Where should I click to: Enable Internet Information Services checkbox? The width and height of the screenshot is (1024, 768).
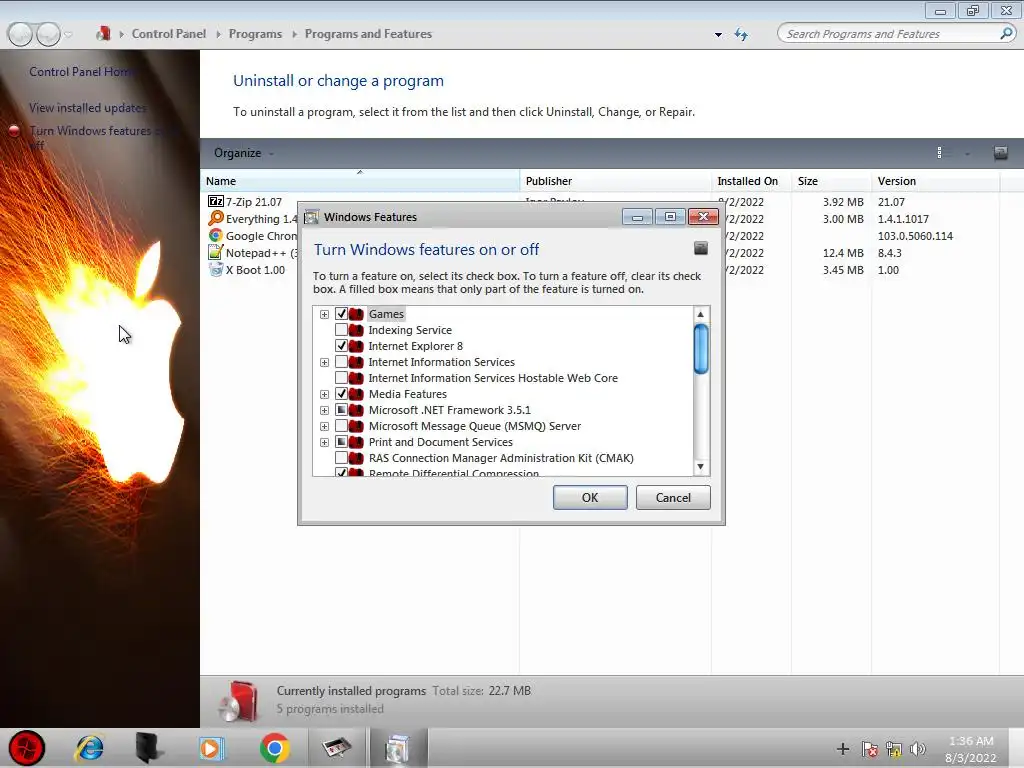click(341, 362)
